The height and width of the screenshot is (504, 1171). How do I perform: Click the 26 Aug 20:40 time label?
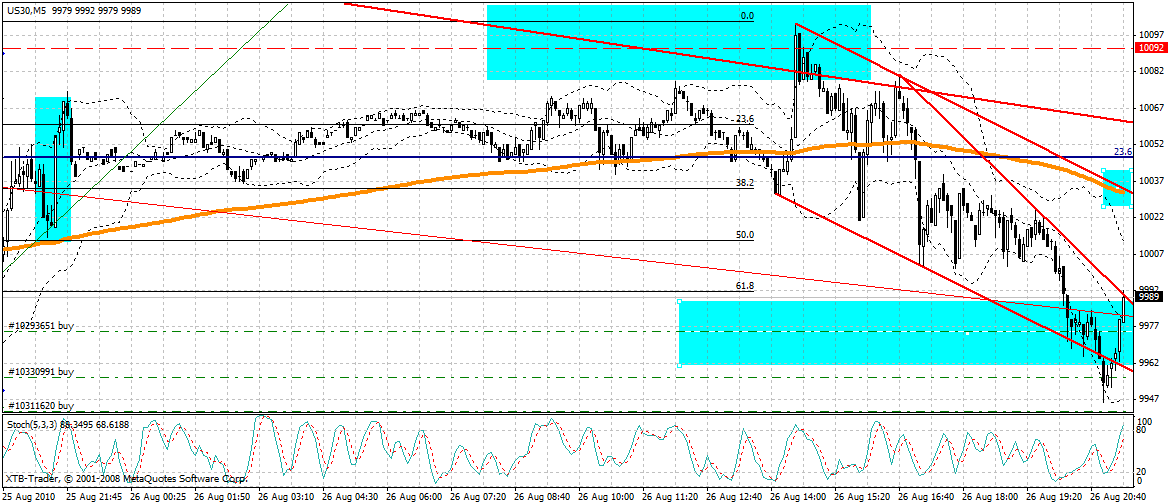click(1118, 496)
